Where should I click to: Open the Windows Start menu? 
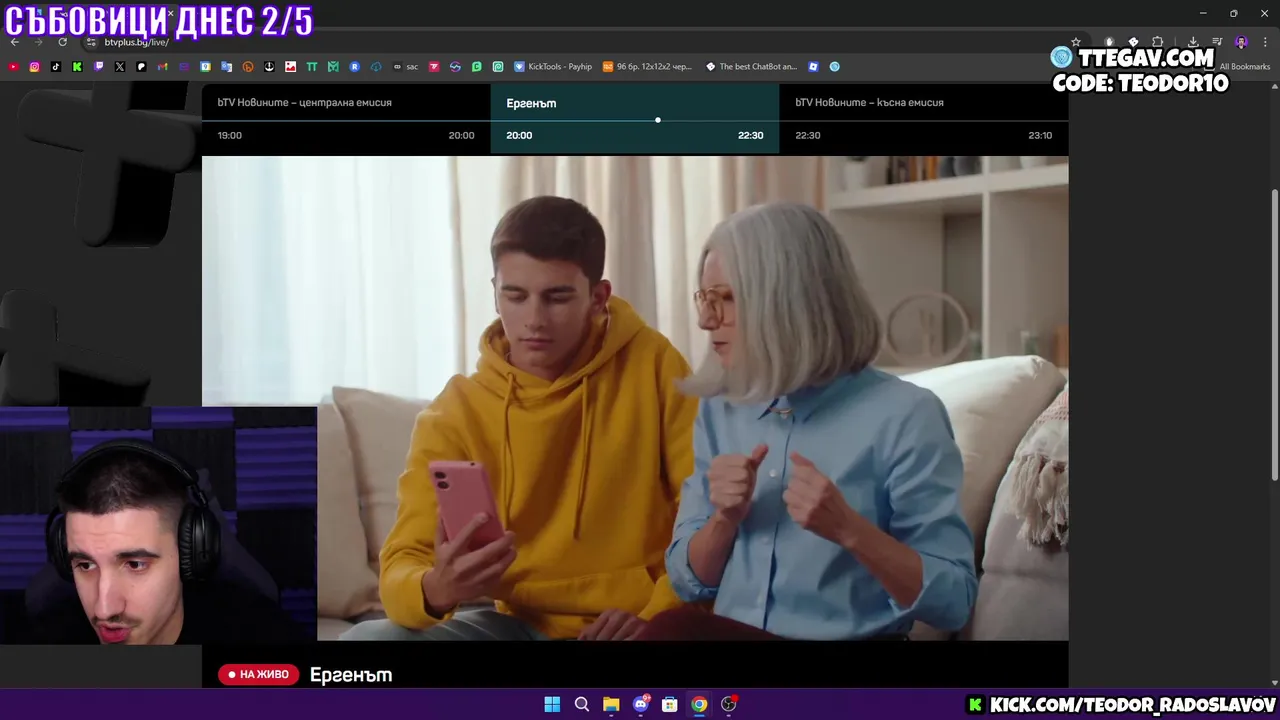[x=552, y=704]
